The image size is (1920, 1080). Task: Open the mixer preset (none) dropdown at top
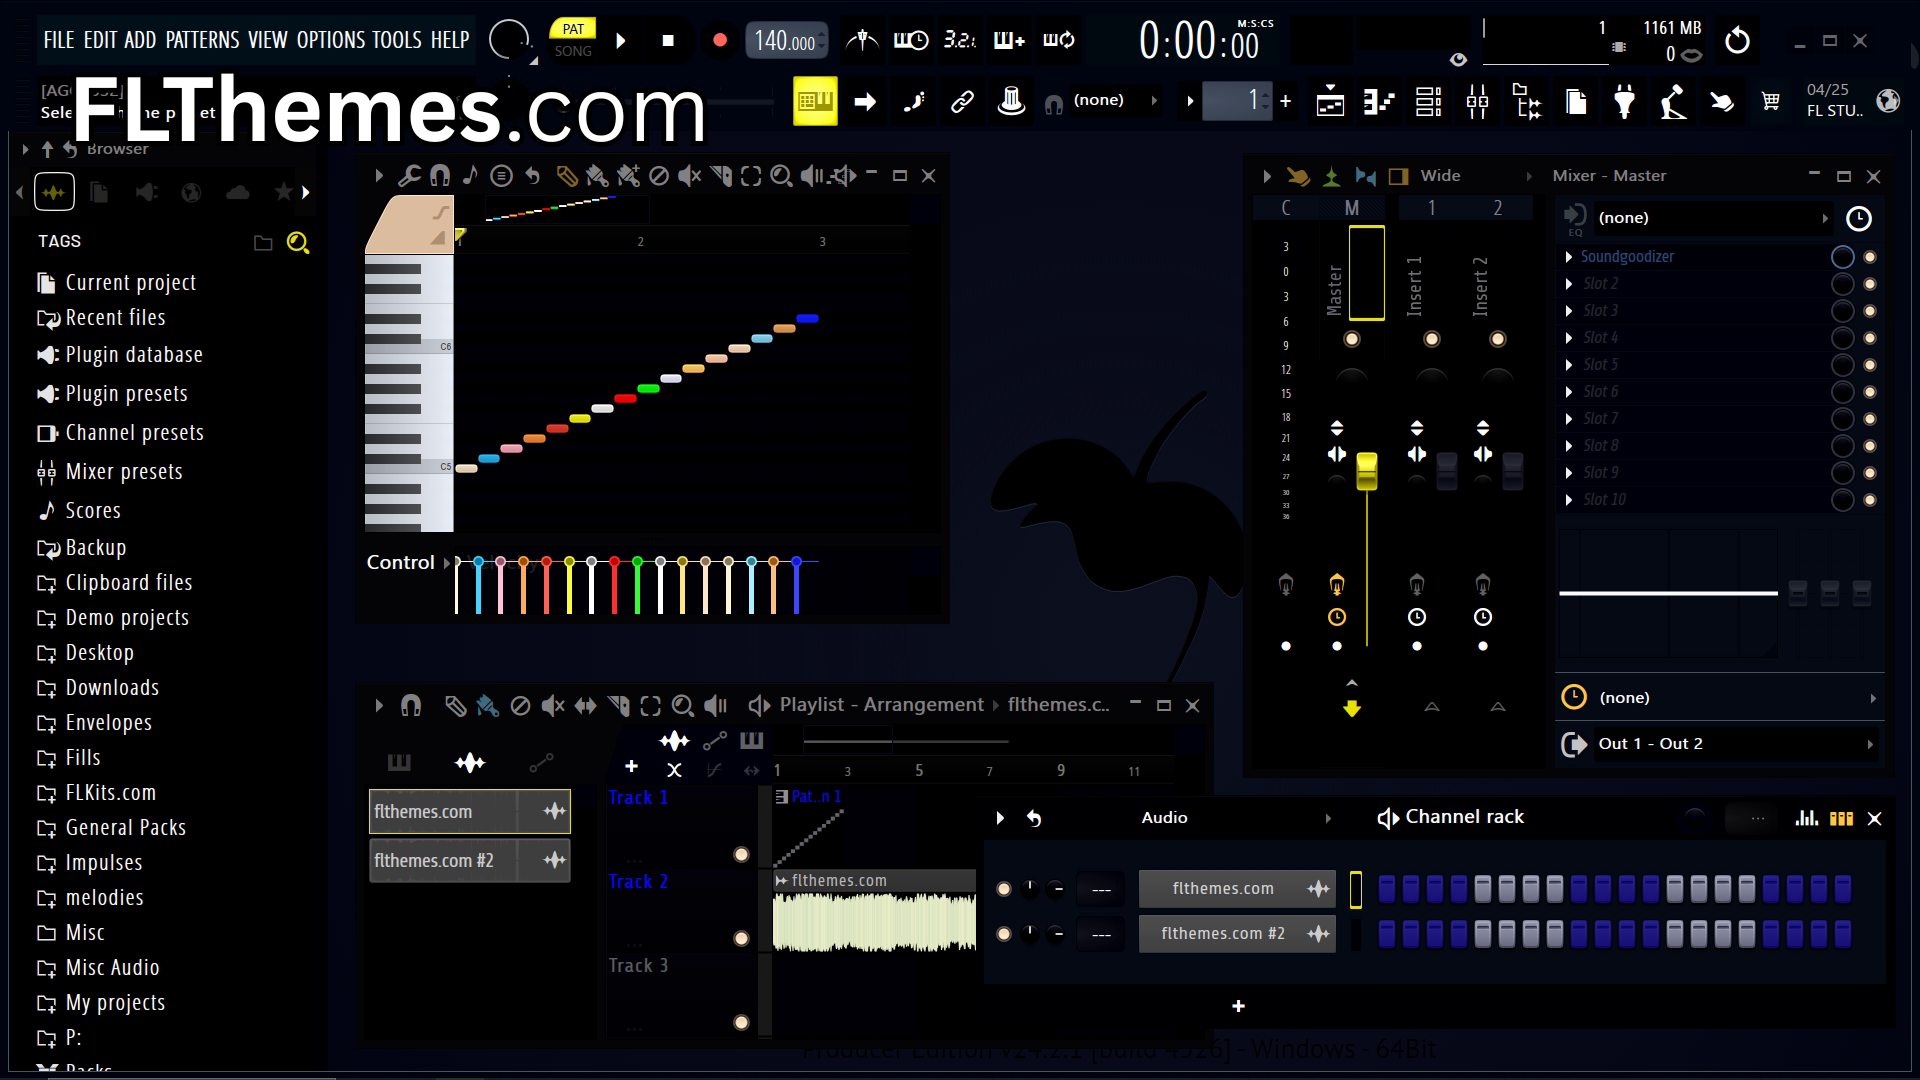[1713, 218]
